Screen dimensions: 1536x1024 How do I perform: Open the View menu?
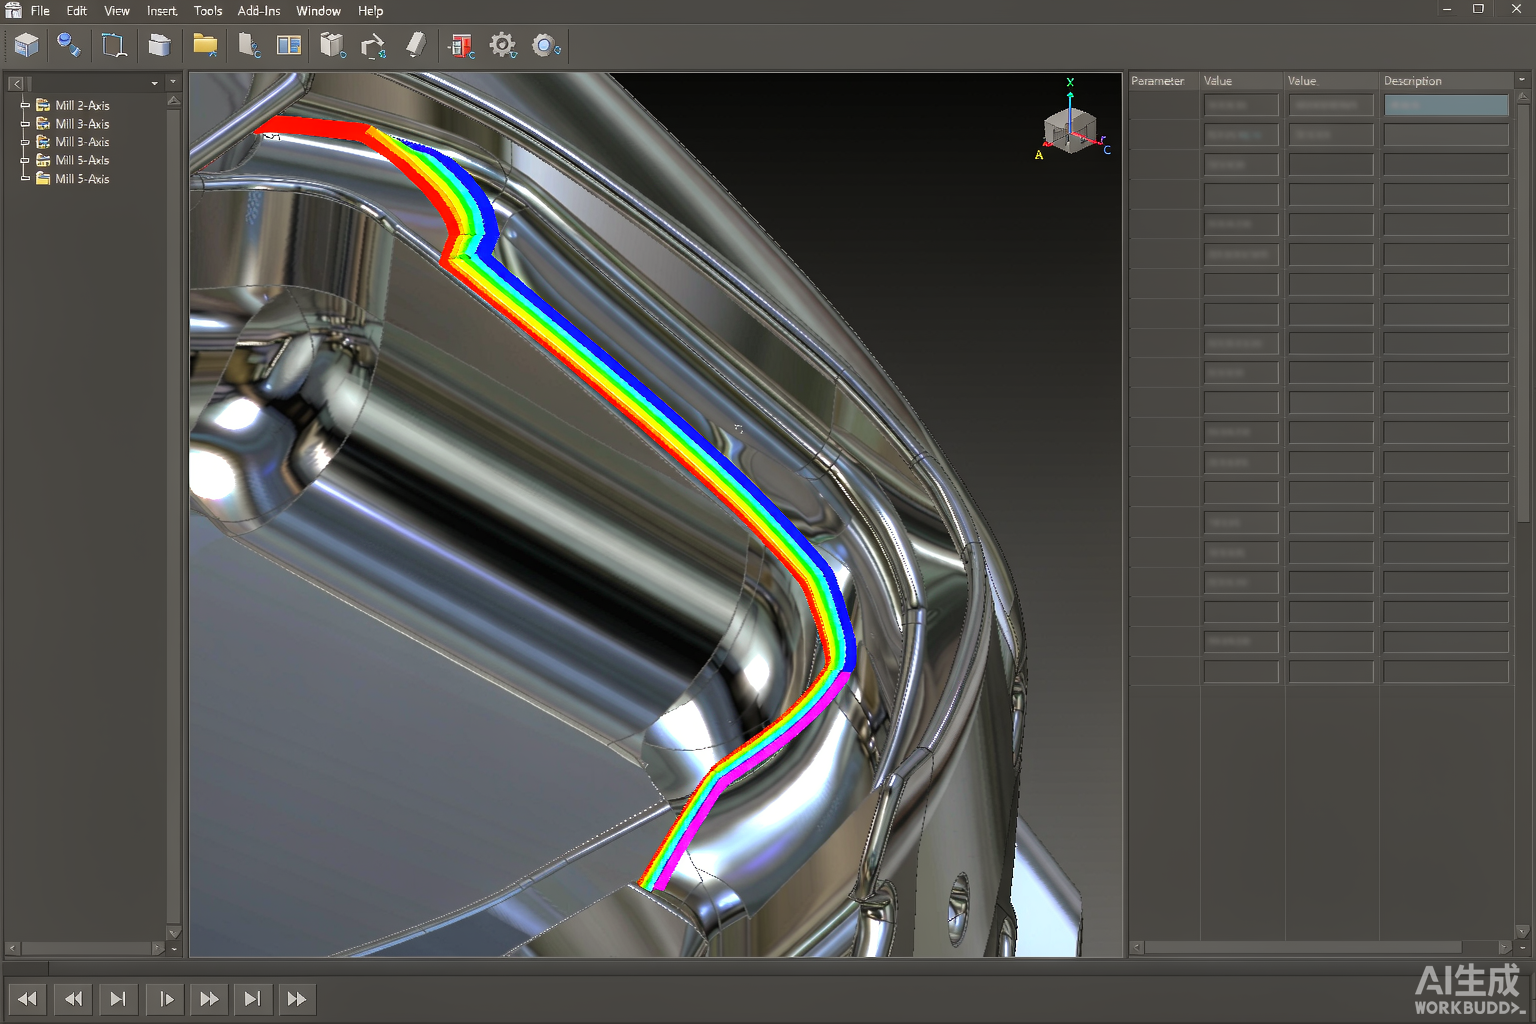tap(117, 11)
